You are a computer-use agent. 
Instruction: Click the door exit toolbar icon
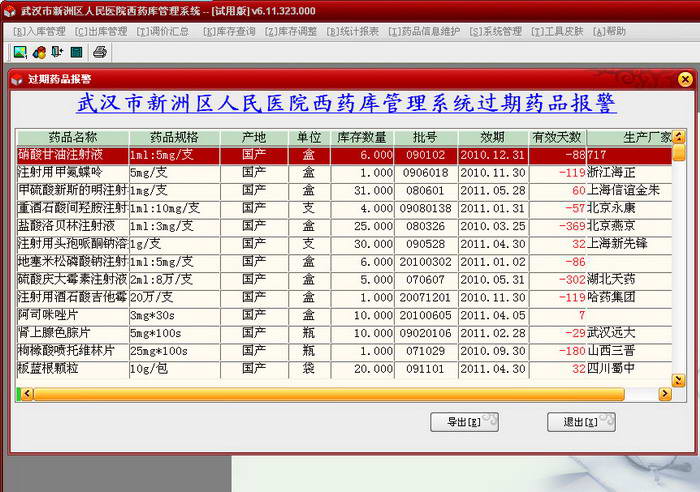pyautogui.click(x=57, y=52)
